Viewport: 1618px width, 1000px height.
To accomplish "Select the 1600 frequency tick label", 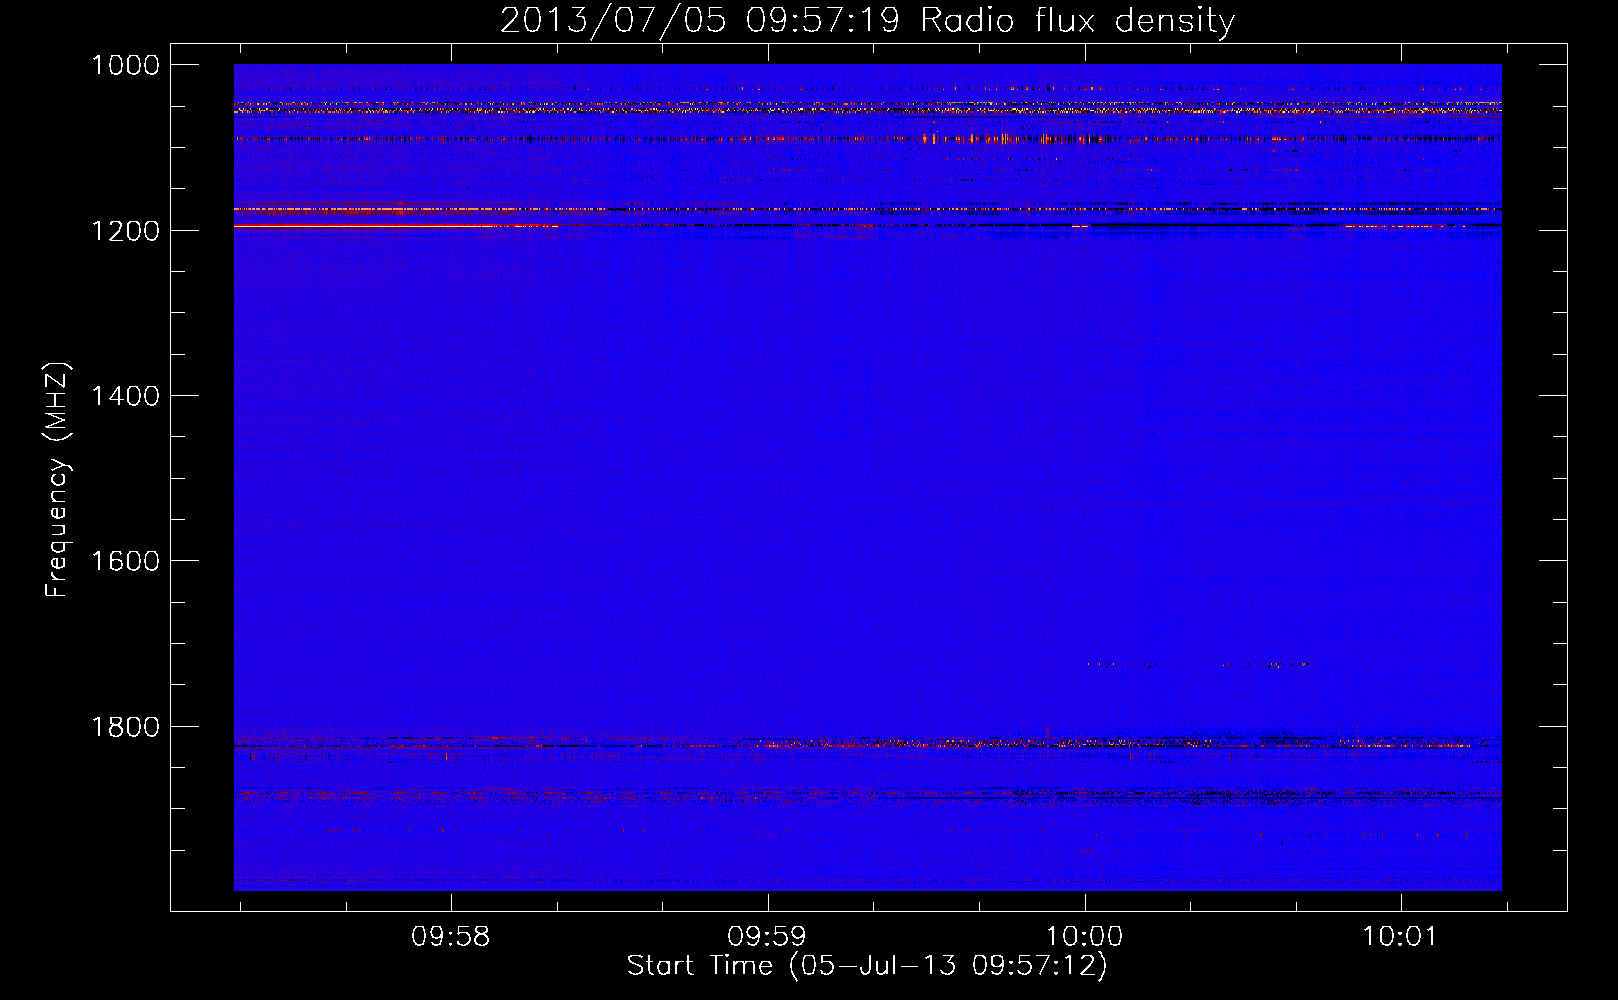I will click(x=125, y=561).
